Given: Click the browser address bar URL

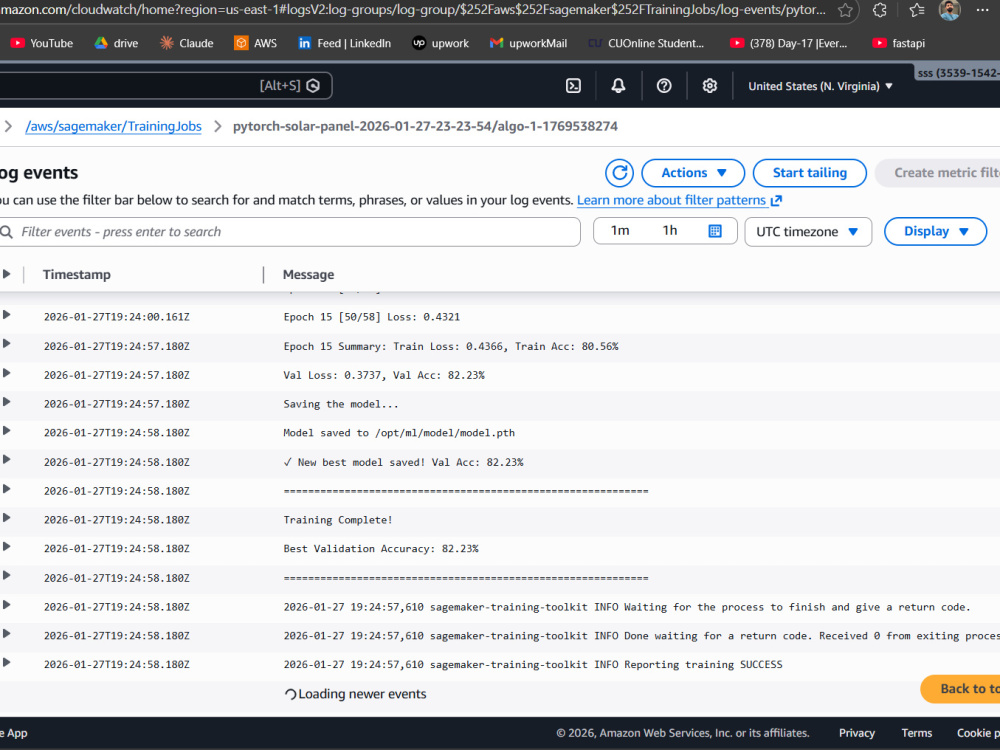Looking at the screenshot, I should pos(413,10).
